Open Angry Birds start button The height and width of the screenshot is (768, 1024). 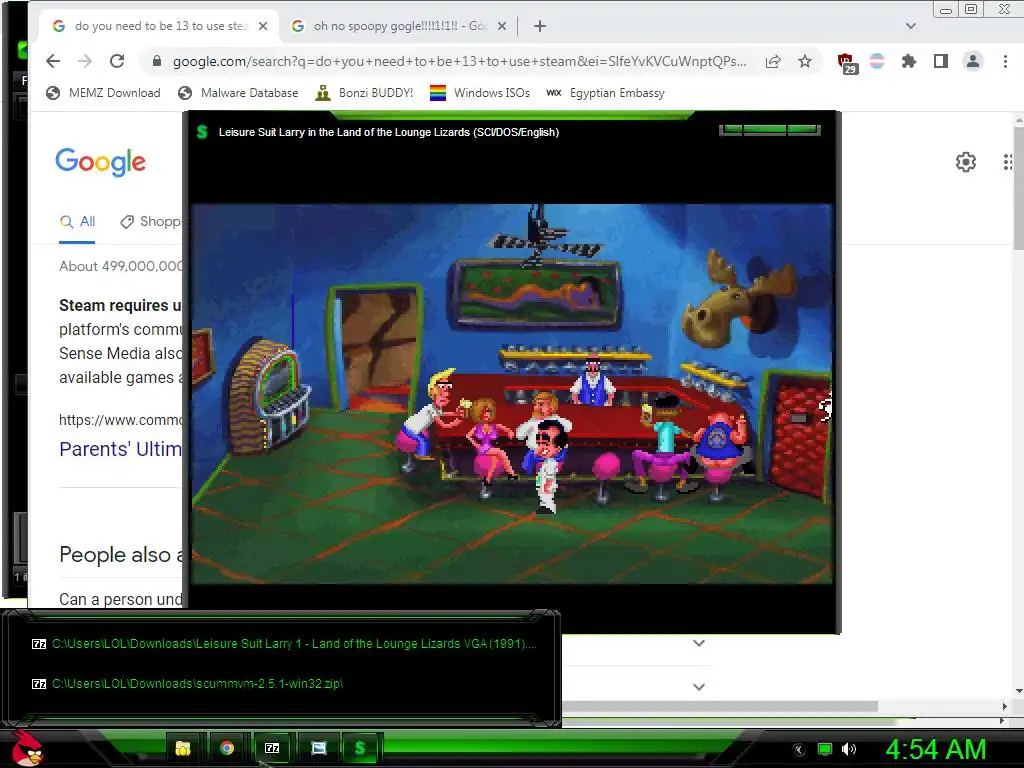pos(27,748)
